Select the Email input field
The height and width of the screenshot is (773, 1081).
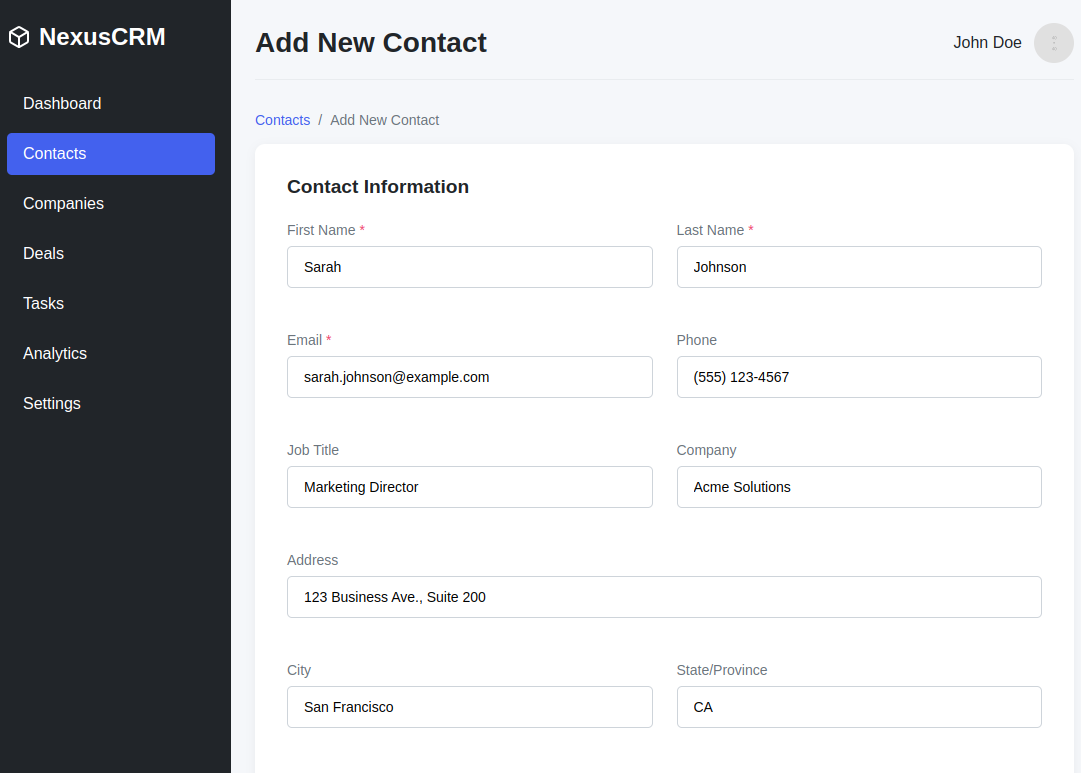tap(469, 377)
